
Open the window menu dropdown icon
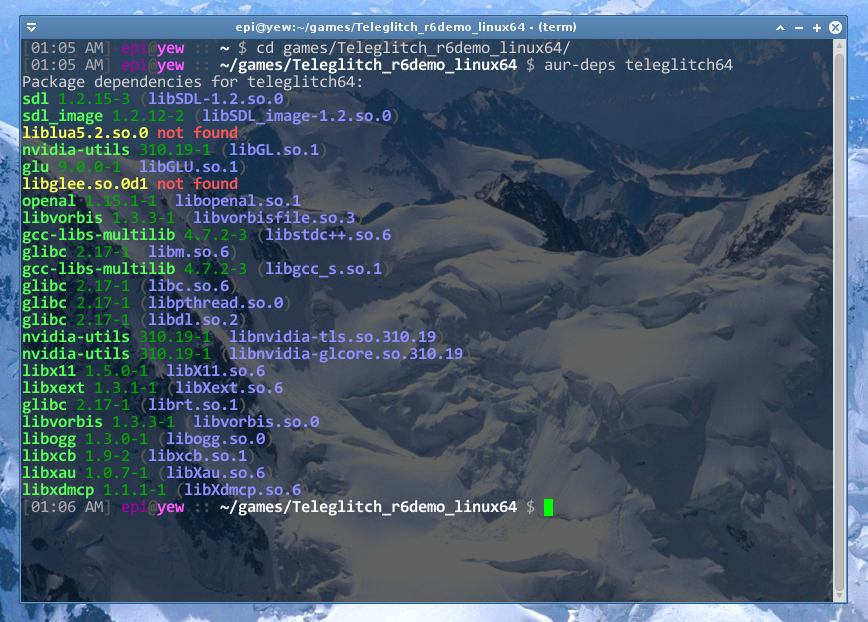32,27
